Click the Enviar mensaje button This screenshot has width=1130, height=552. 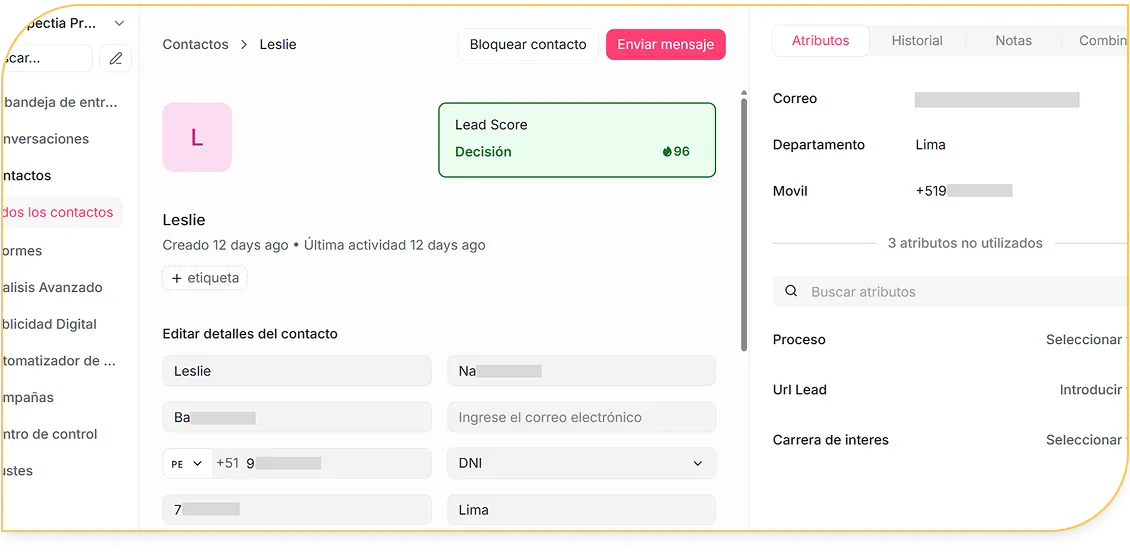[x=665, y=45]
